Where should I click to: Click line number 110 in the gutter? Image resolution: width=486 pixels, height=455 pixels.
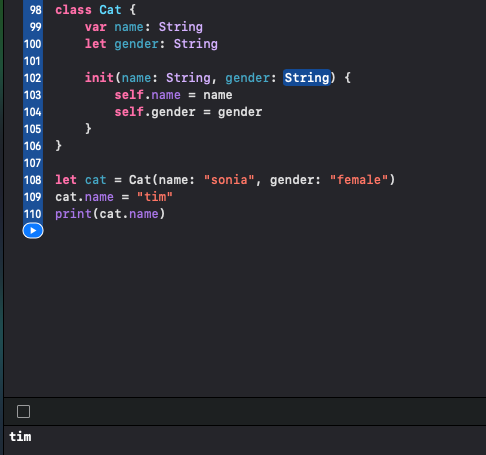click(x=33, y=214)
